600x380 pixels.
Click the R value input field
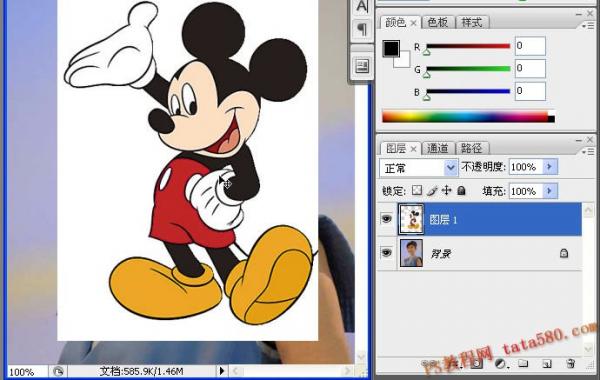[x=530, y=46]
